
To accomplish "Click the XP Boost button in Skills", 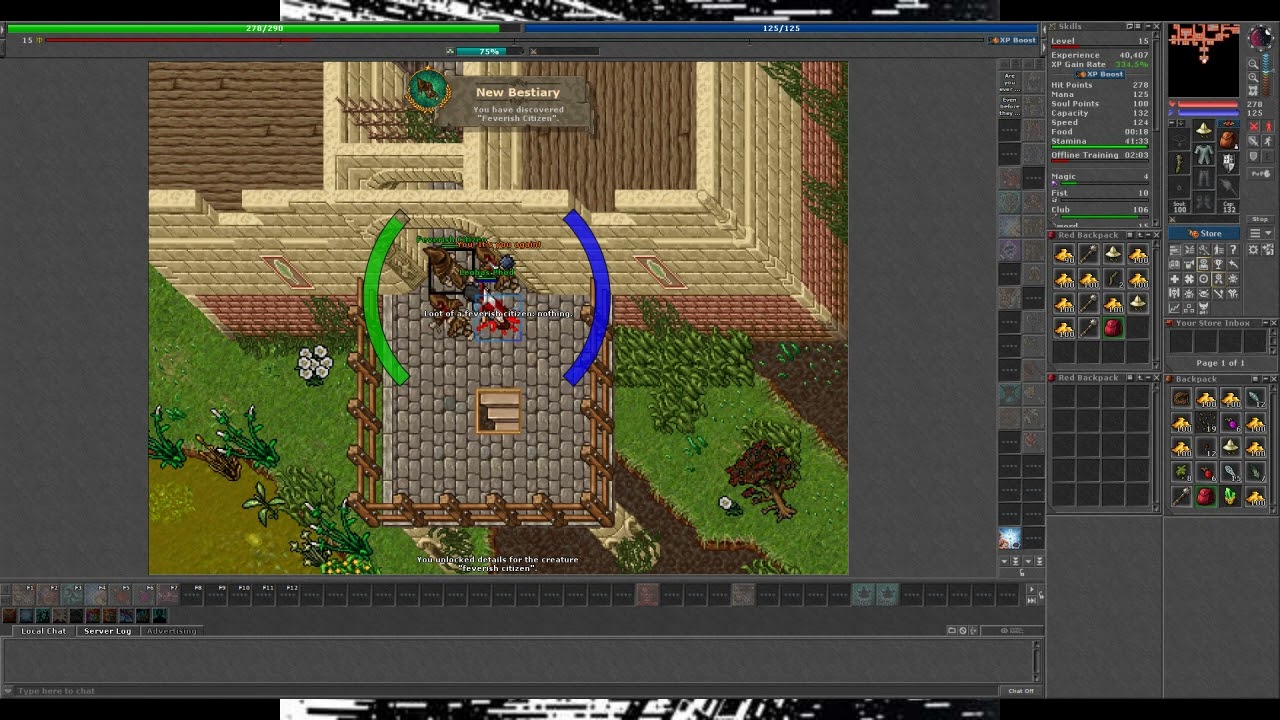I will 1100,74.
